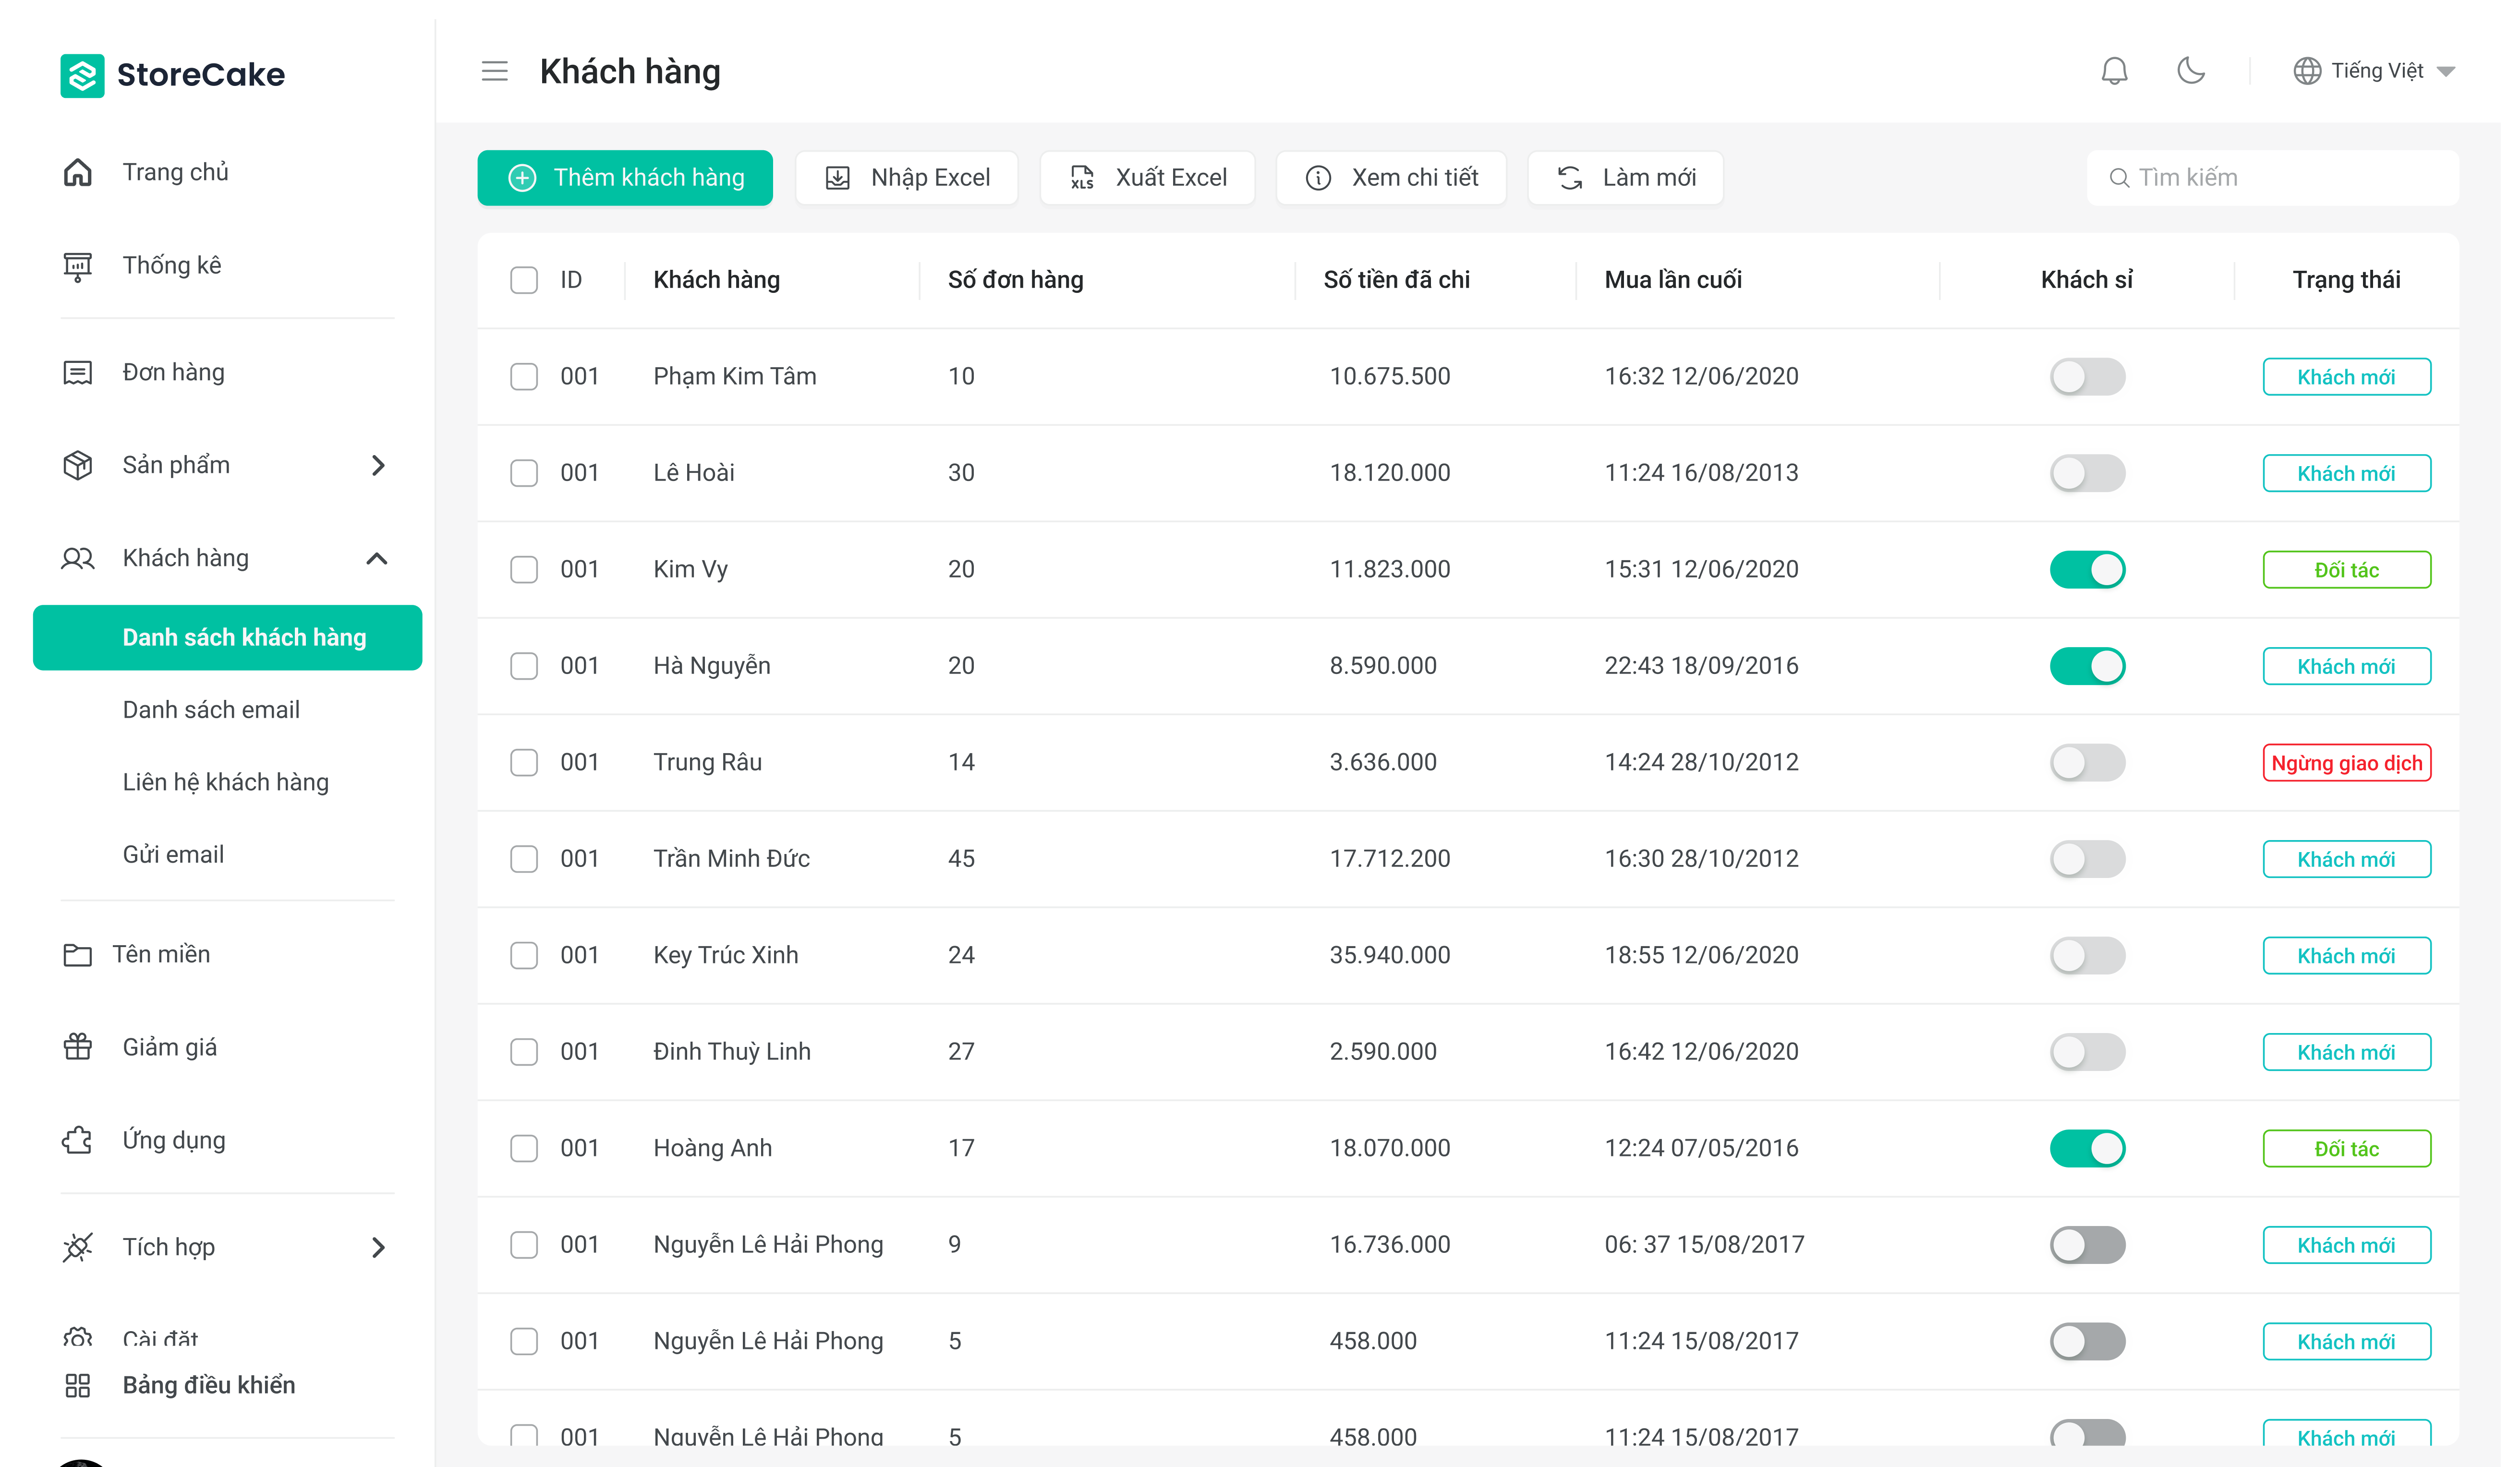
Task: Open Ứng dụng puzzle icon
Action: [x=78, y=1140]
